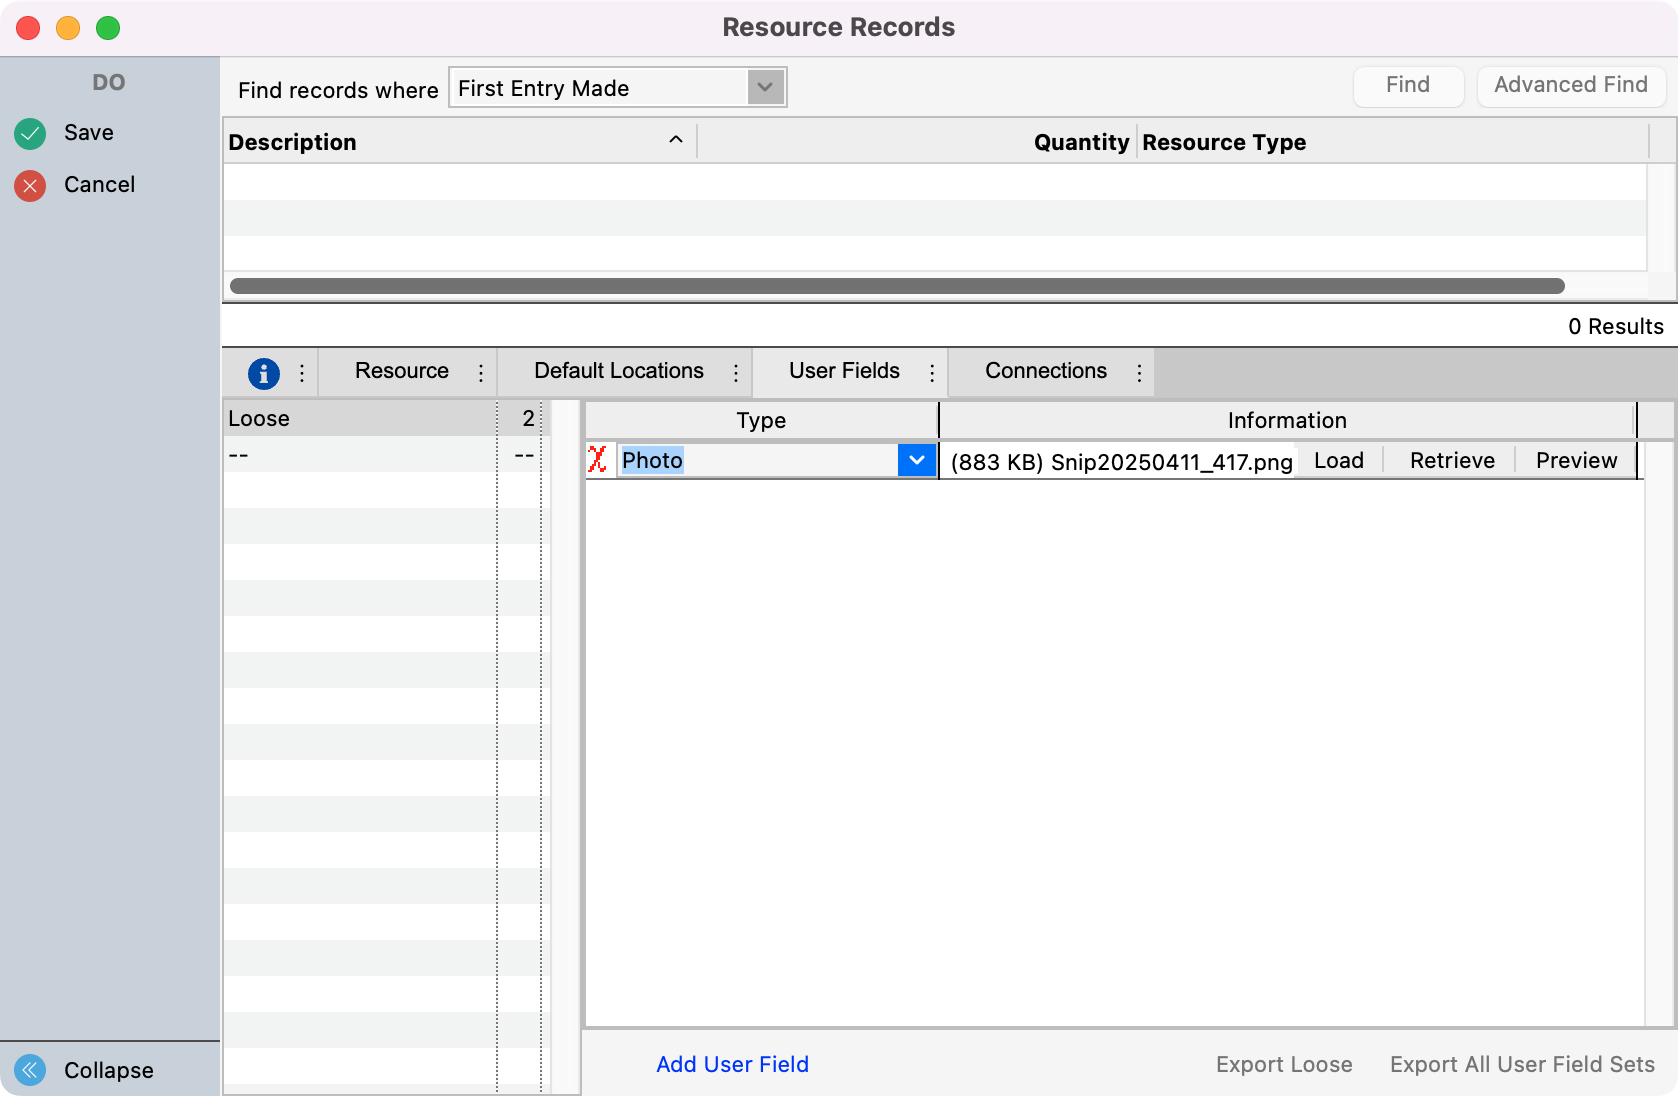Open options dots beside Connections tab
Viewport: 1678px width, 1096px height.
point(1139,373)
